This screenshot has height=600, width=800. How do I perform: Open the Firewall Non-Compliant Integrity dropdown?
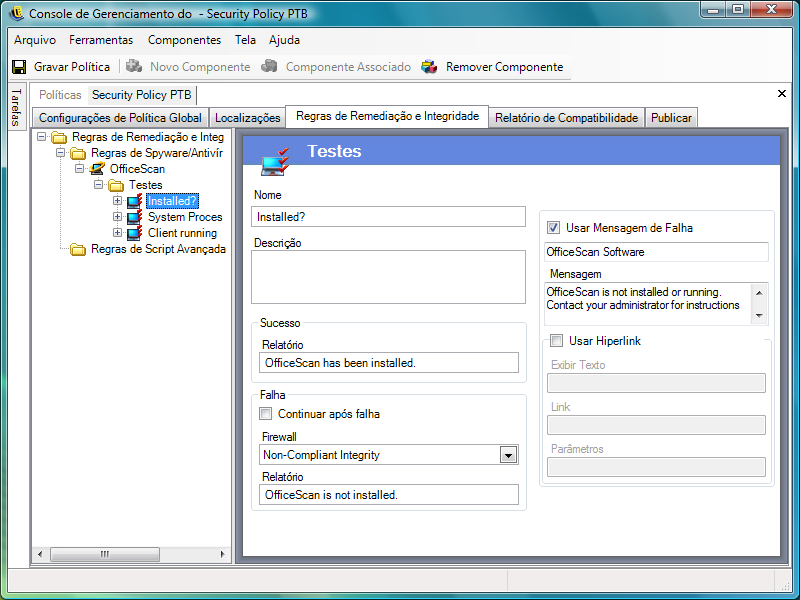(x=508, y=455)
